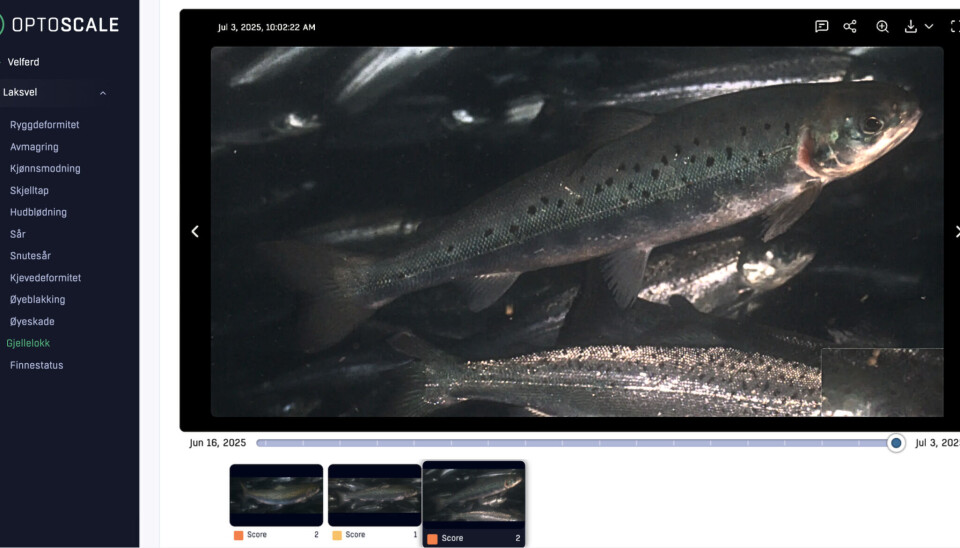960x548 pixels.
Task: Select the middle thumbnail with score 1
Action: [x=374, y=495]
